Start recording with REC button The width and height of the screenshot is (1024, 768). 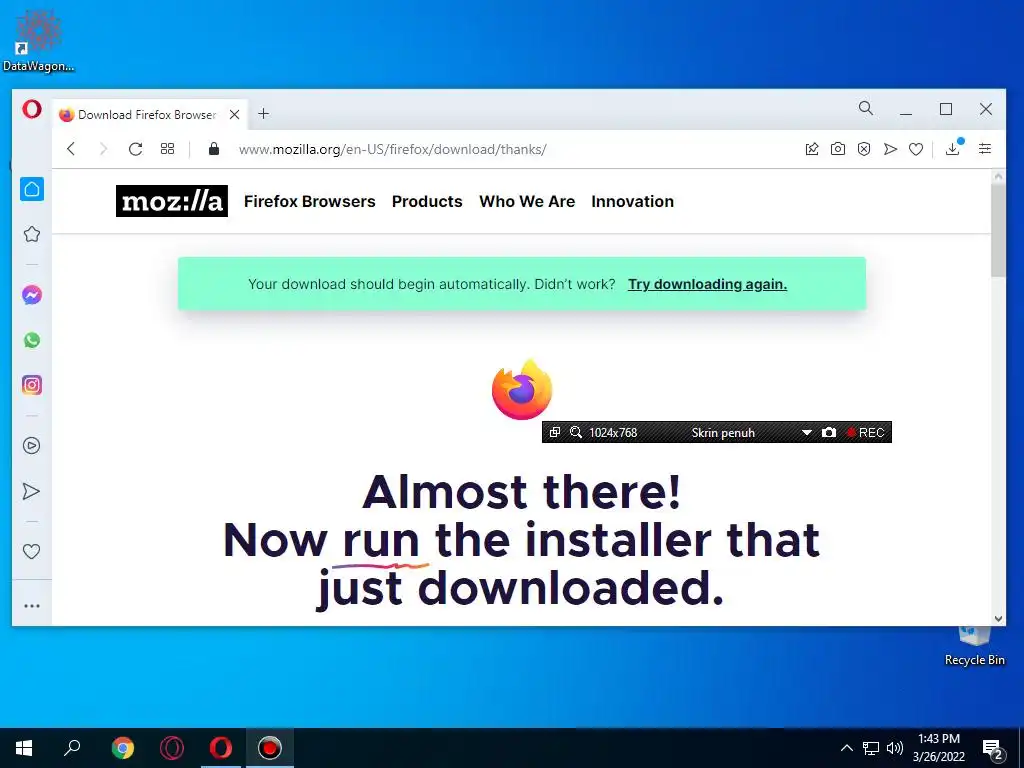865,432
